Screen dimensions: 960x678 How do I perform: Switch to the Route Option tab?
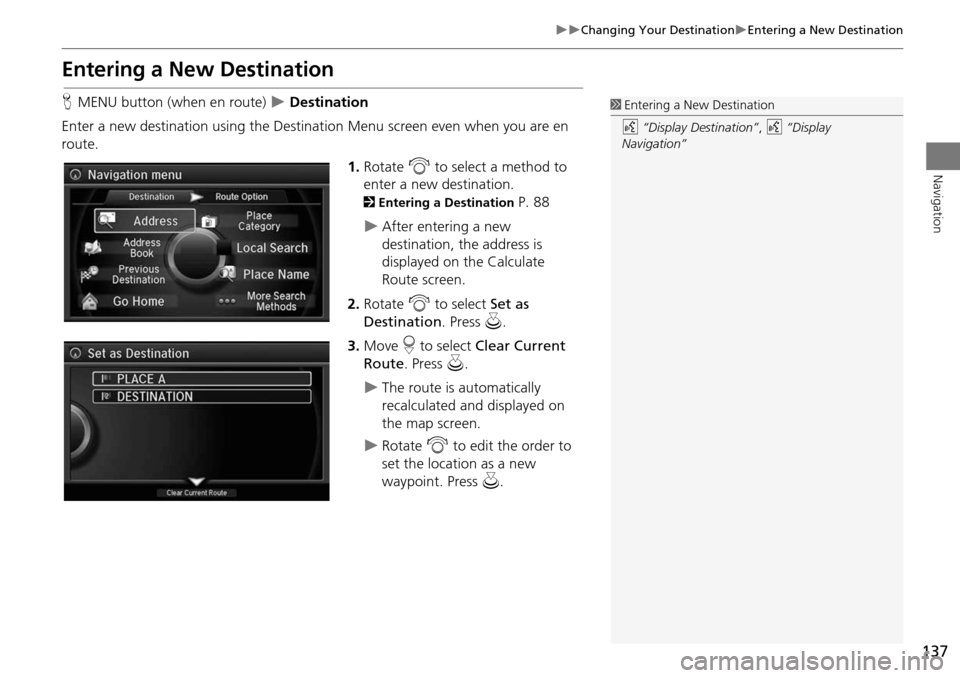[x=241, y=197]
